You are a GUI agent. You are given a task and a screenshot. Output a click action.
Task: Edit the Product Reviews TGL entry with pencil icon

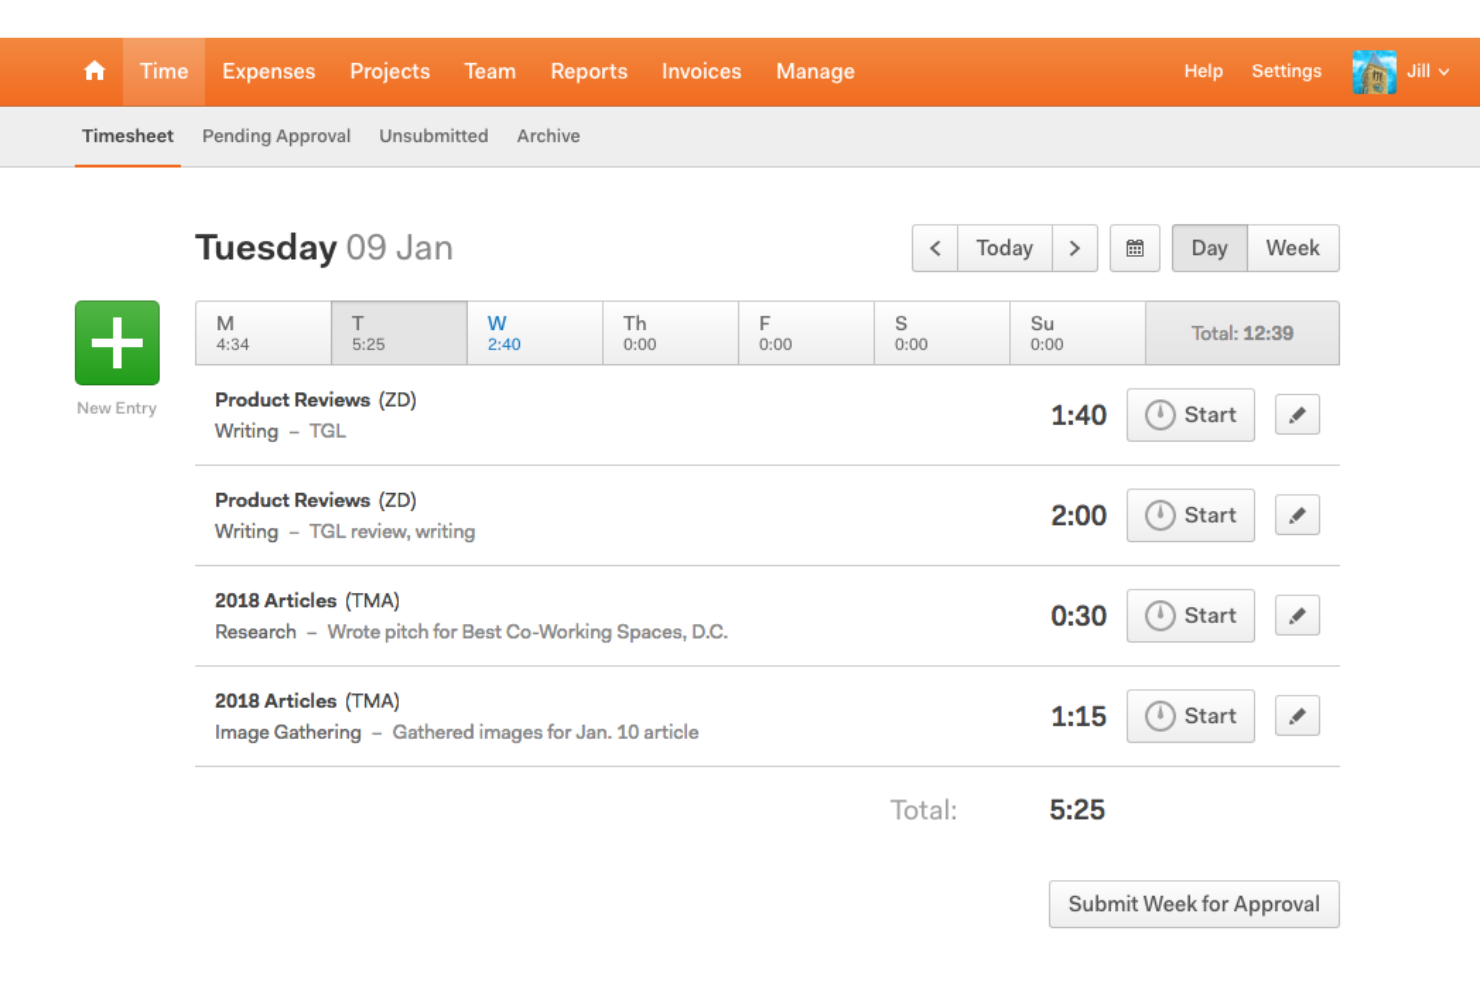coord(1297,414)
